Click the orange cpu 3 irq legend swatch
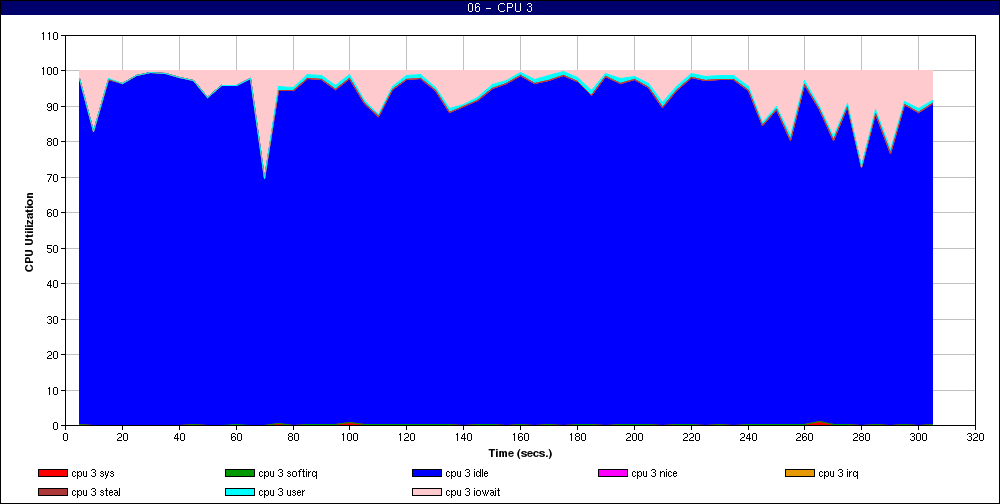 point(800,473)
